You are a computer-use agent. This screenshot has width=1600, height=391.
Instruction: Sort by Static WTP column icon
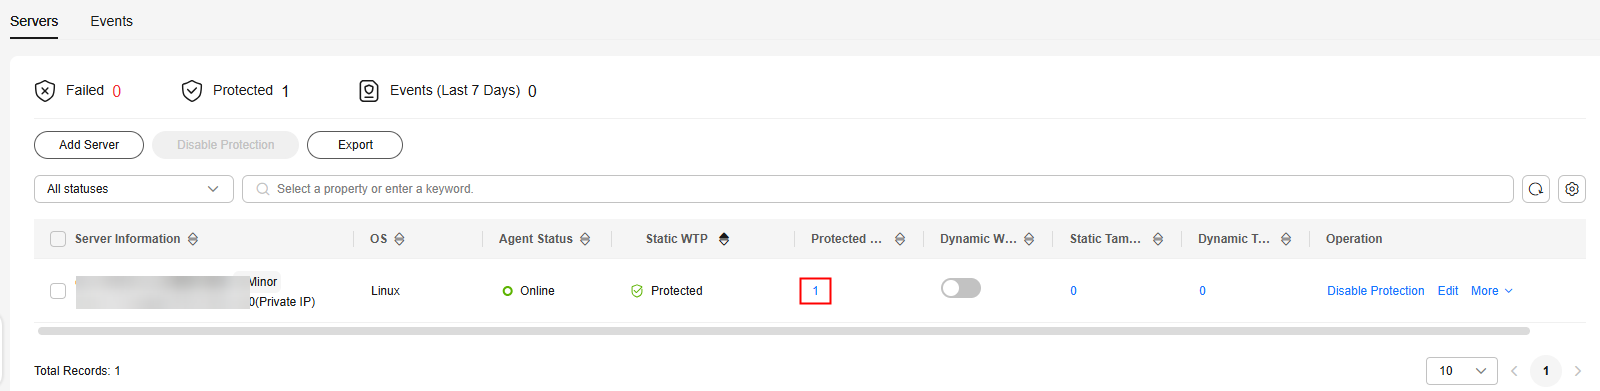click(x=724, y=239)
